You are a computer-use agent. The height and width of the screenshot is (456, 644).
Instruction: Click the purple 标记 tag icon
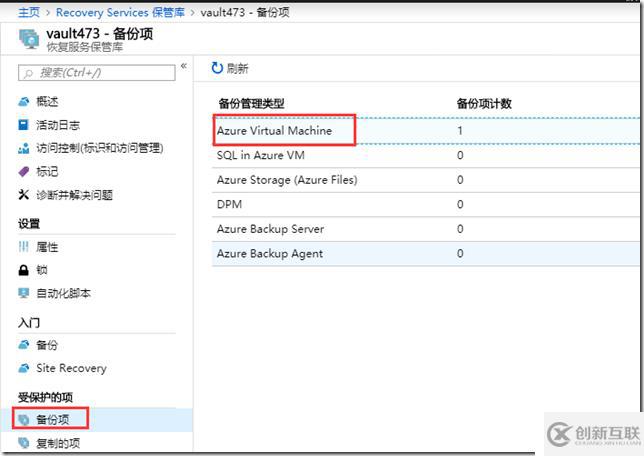point(24,171)
